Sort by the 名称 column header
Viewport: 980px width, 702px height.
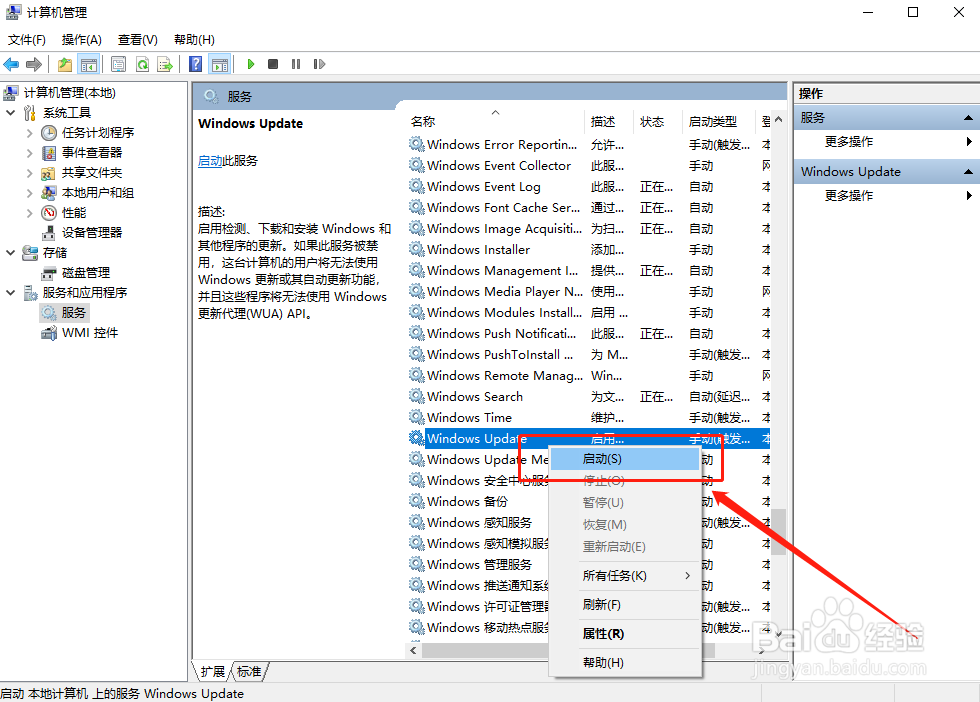pos(496,121)
